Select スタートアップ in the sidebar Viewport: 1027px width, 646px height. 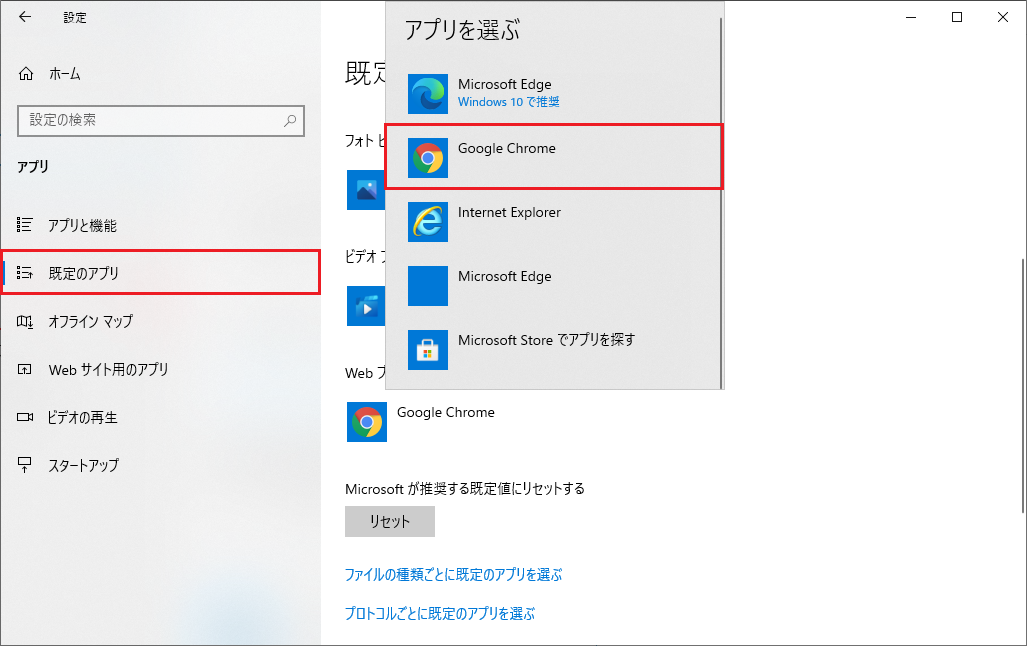pos(83,465)
